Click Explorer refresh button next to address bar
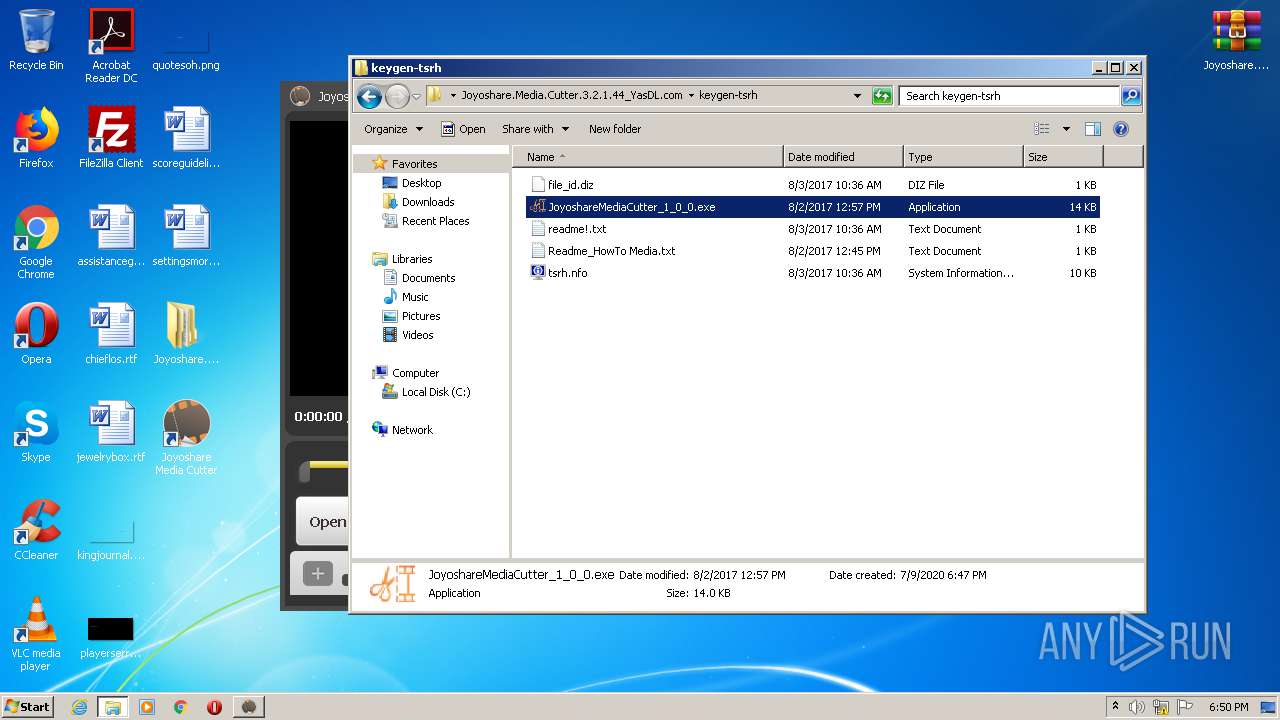This screenshot has width=1280, height=720. tap(882, 96)
